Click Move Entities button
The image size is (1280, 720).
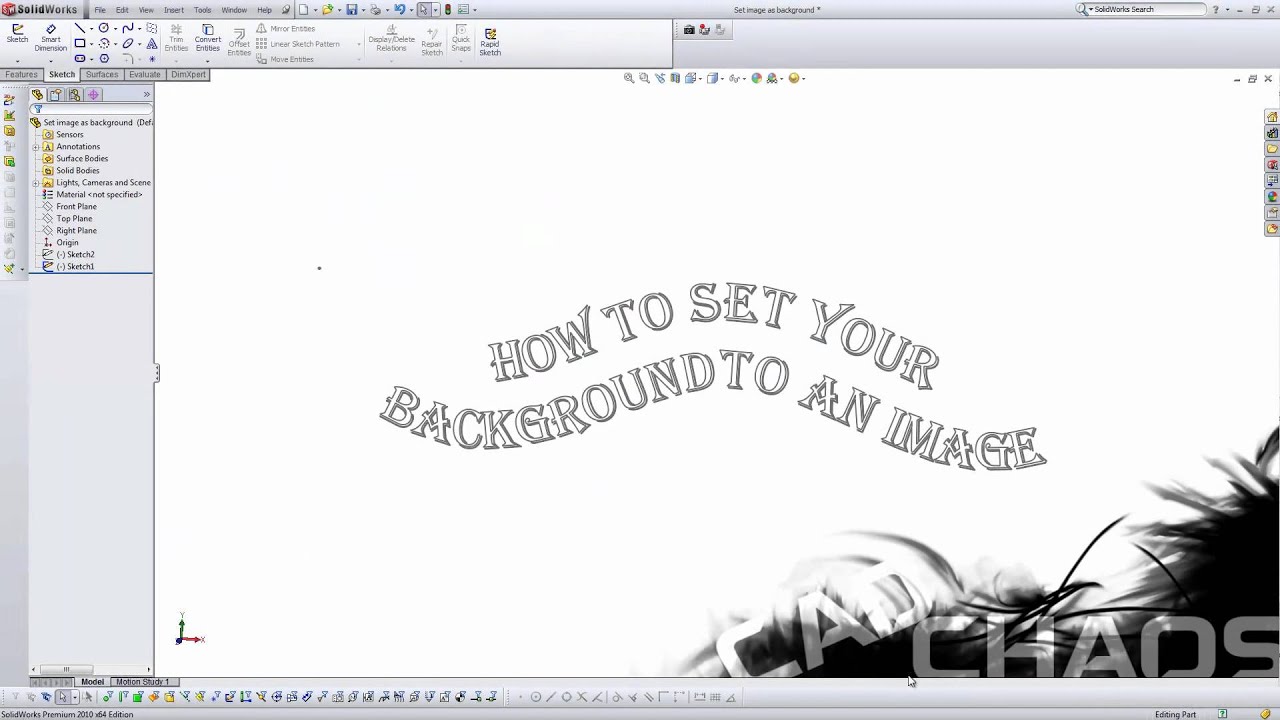click(284, 59)
